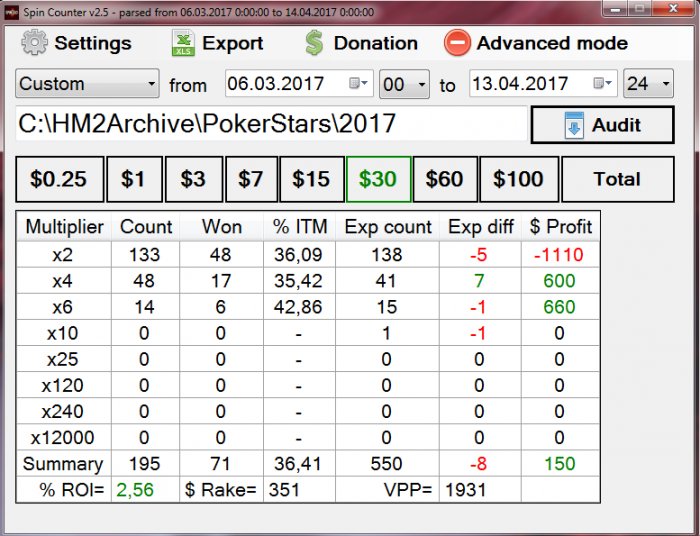
Task: Click the Settings label
Action: click(x=93, y=43)
